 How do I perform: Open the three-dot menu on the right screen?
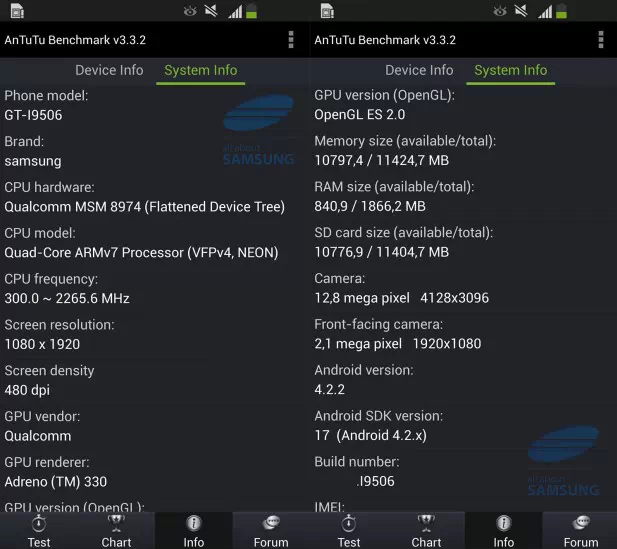click(601, 40)
